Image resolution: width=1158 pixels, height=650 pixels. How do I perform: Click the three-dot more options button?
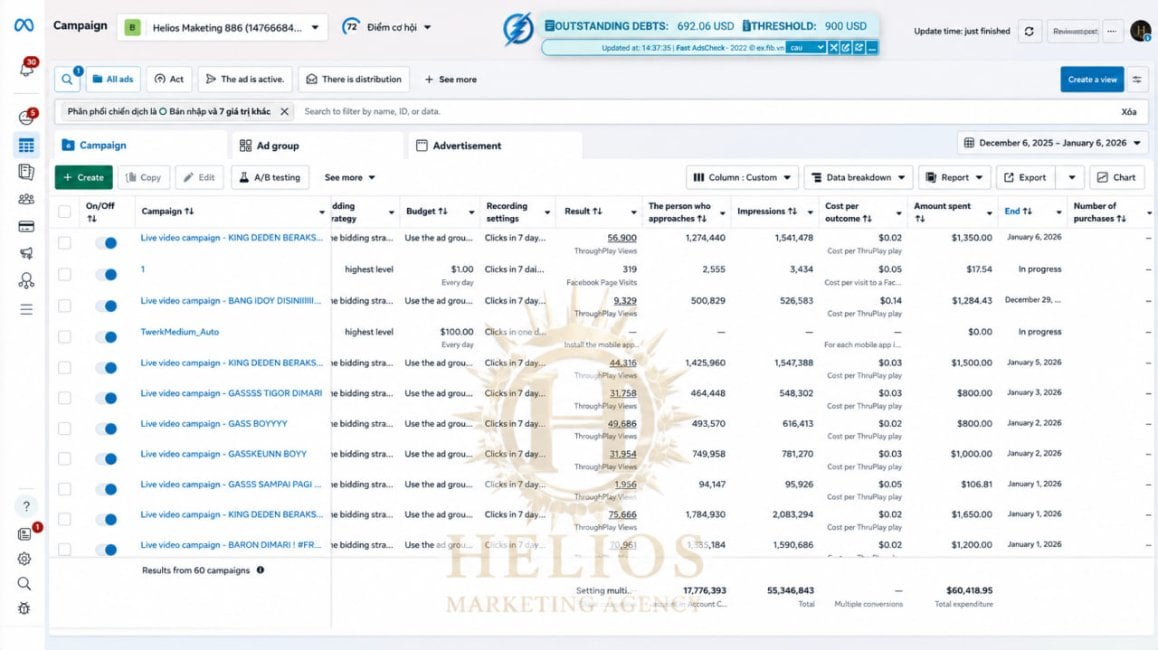click(1111, 31)
